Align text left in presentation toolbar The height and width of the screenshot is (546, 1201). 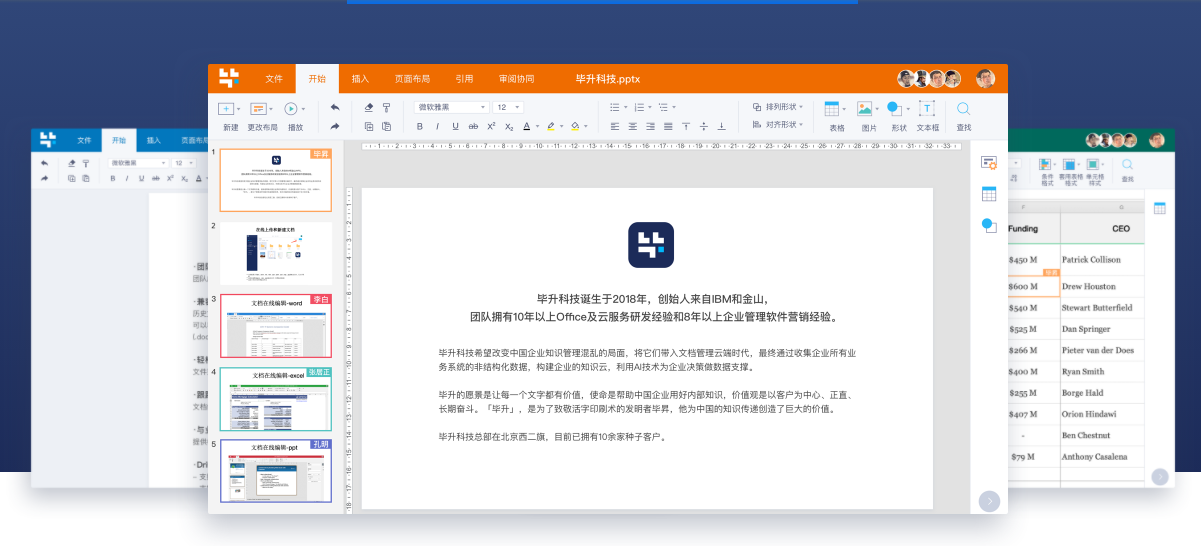pyautogui.click(x=615, y=126)
